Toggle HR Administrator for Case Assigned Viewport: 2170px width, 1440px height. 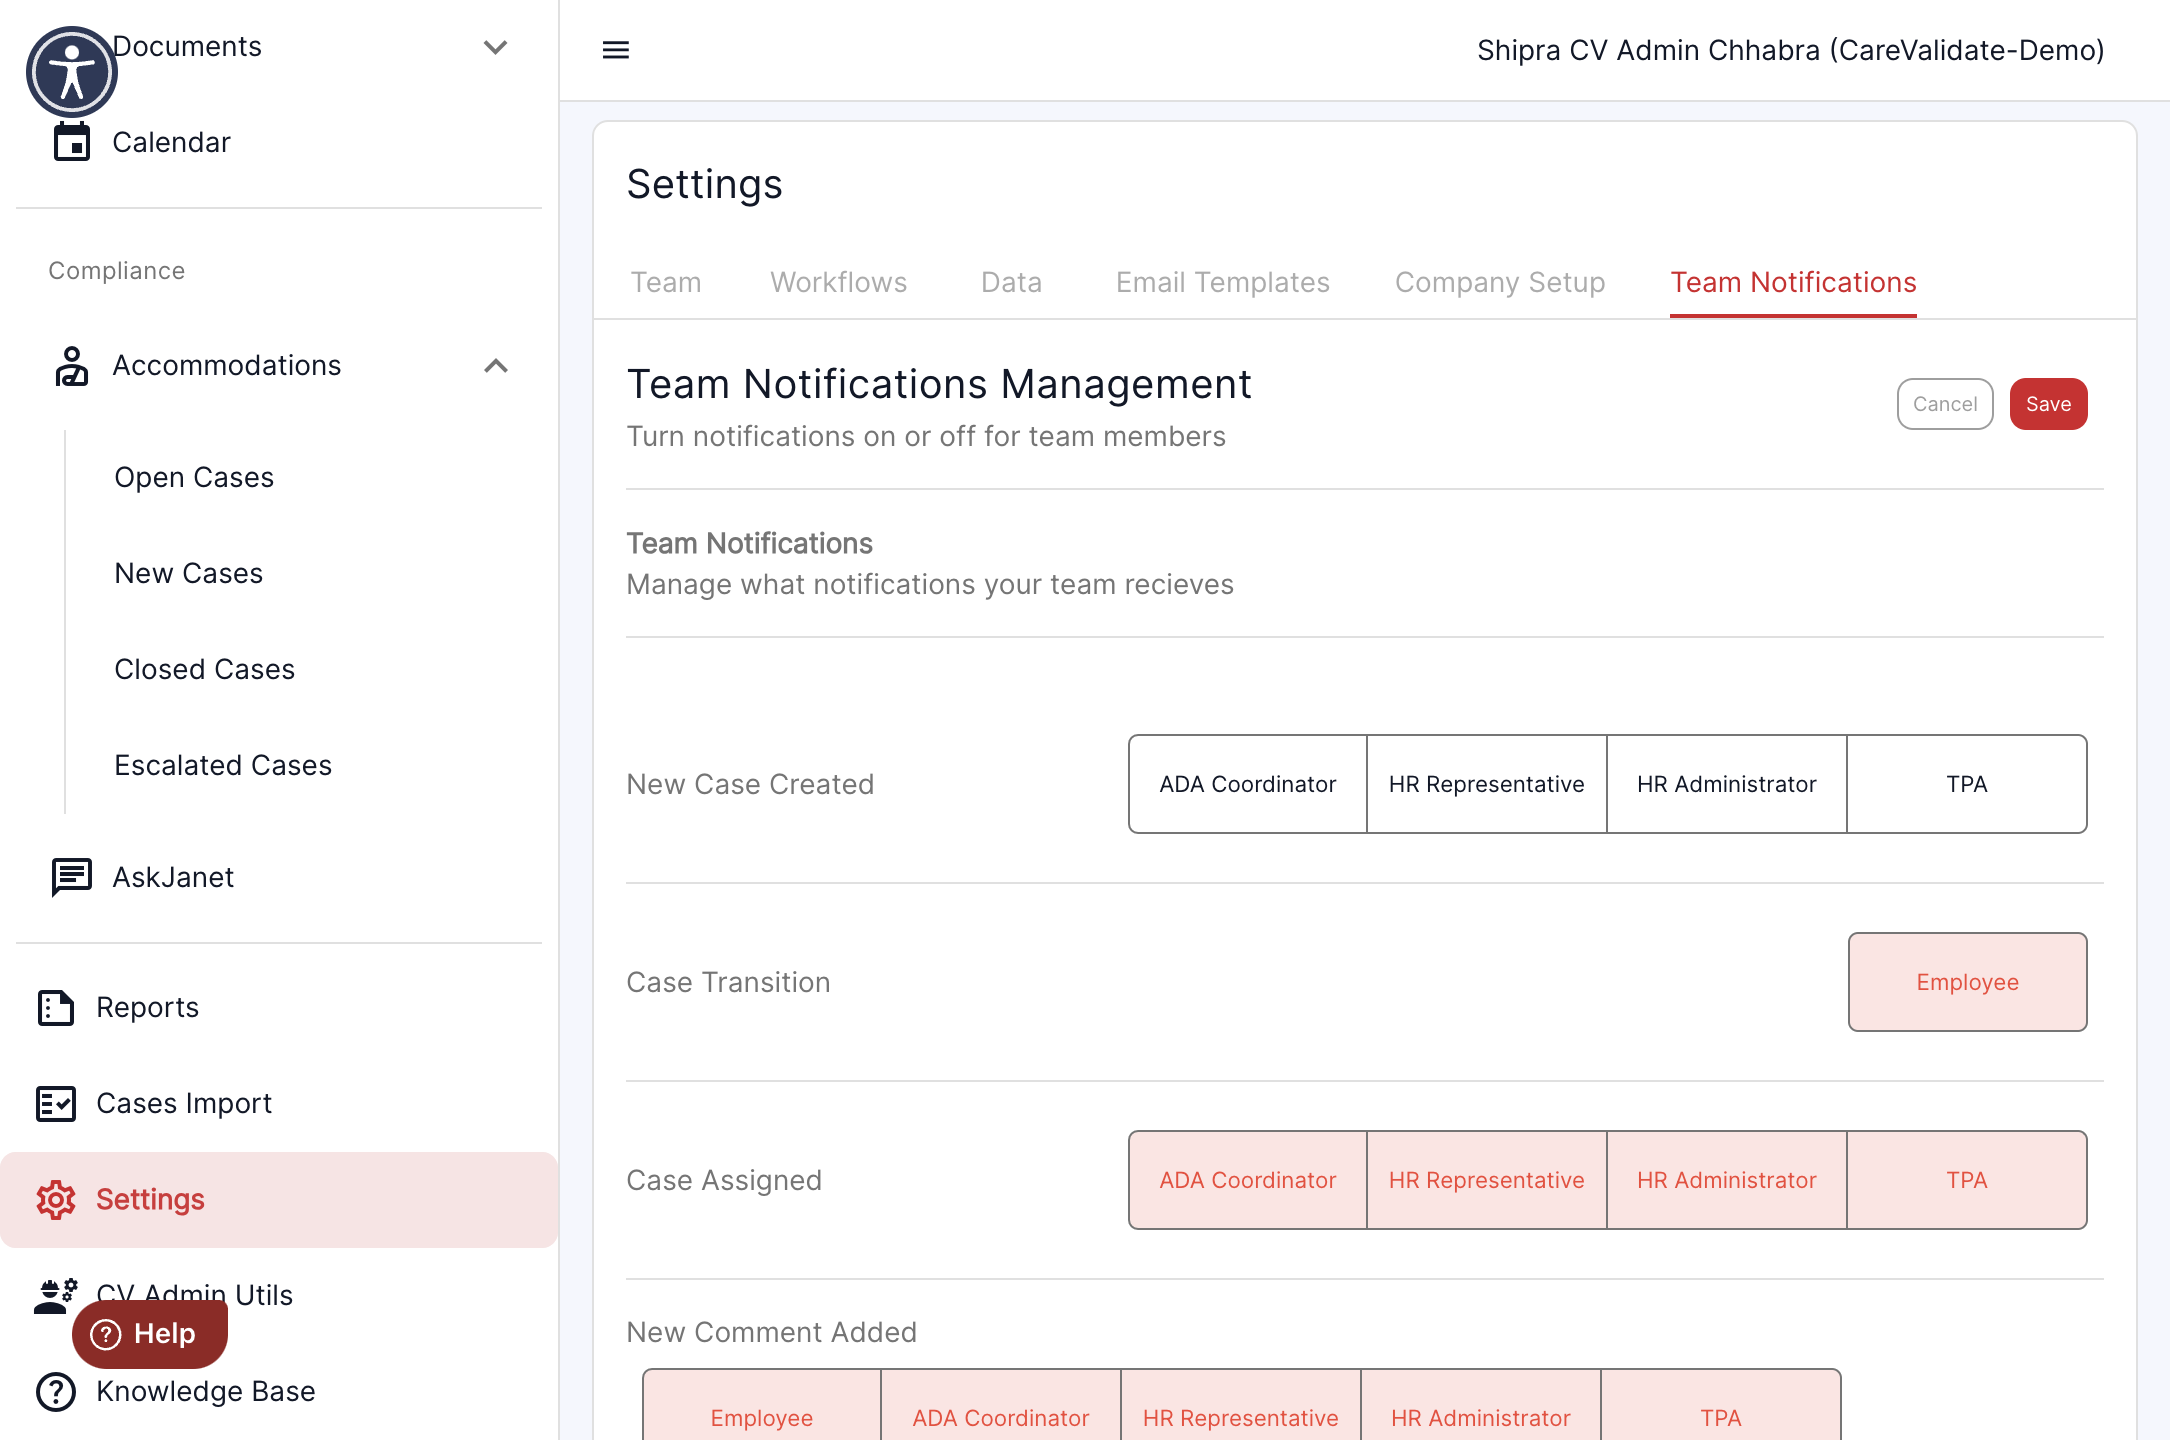click(x=1726, y=1180)
